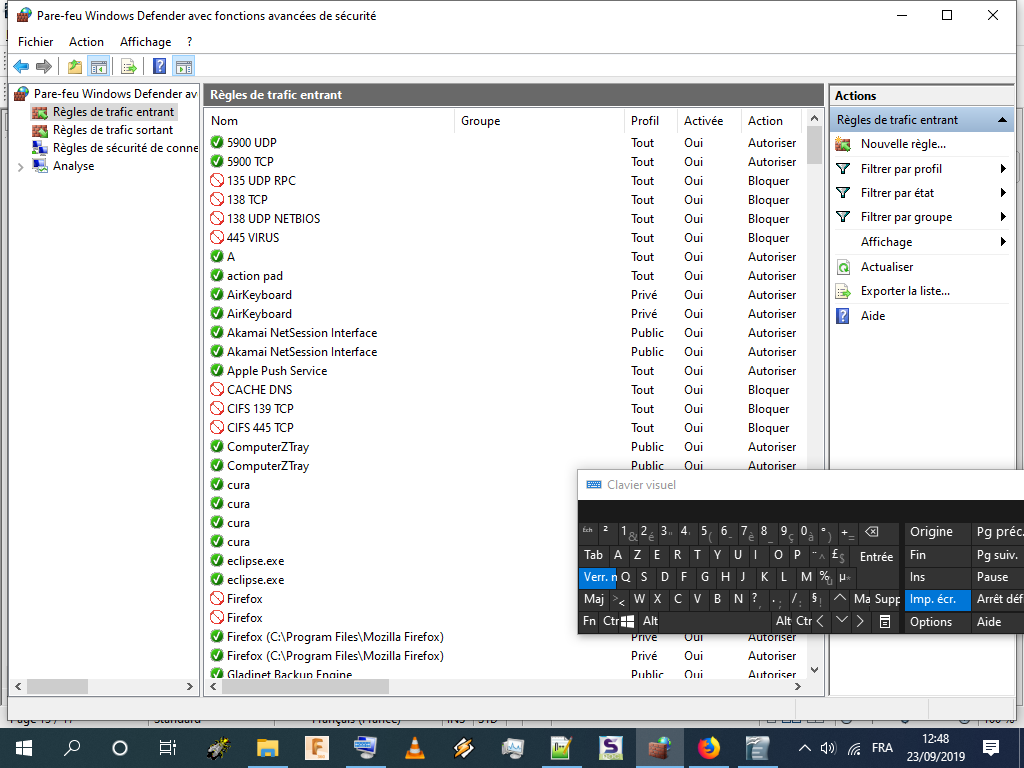This screenshot has width=1024, height=768.
Task: Toggle the Verr. num key on Clavier visuel
Action: (599, 577)
